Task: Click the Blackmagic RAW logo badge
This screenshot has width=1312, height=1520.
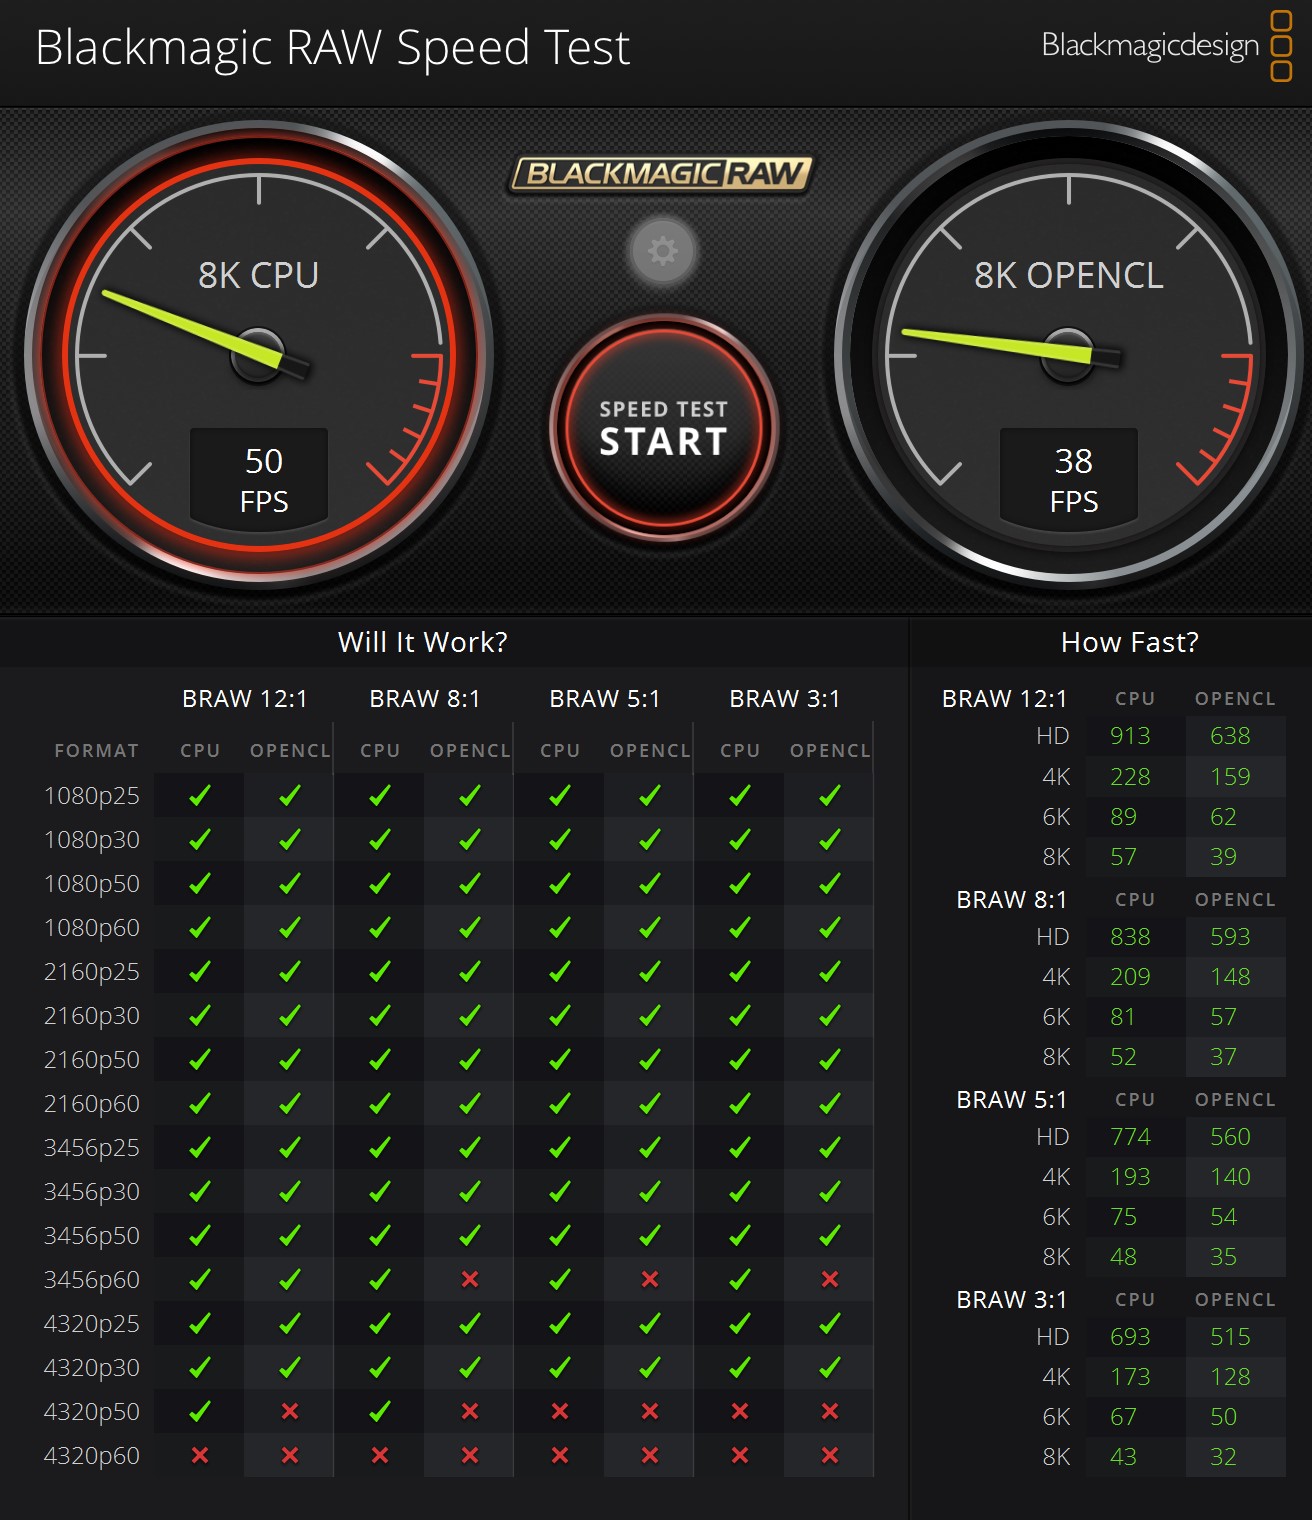Action: tap(661, 174)
